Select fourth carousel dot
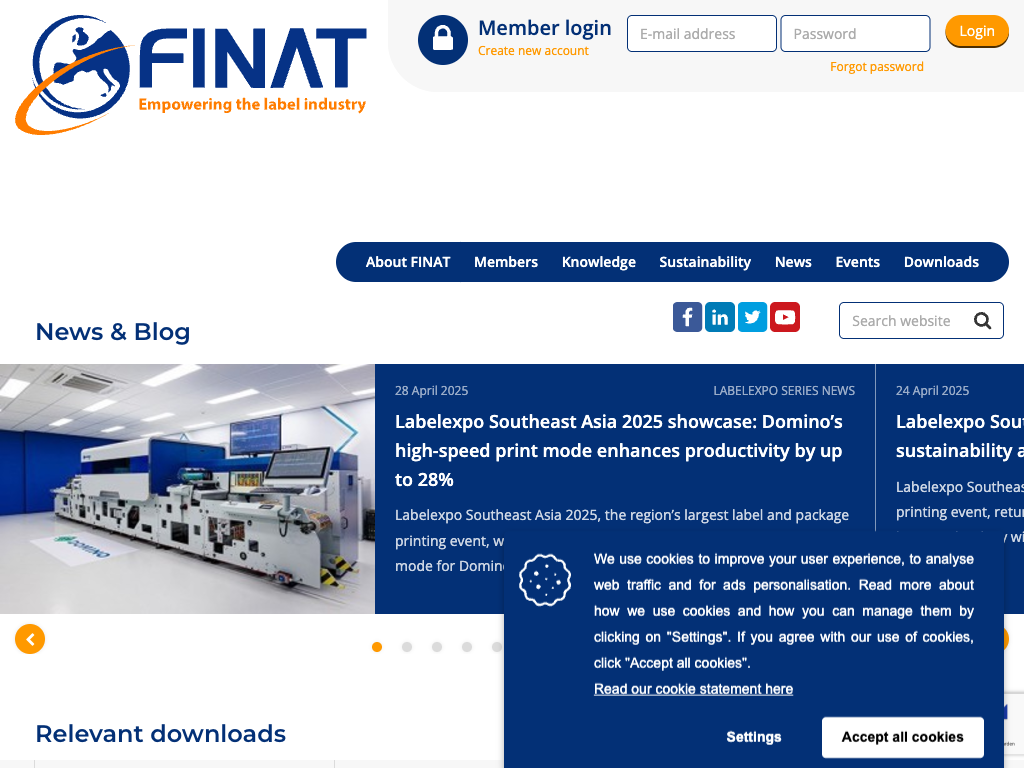Screen dimensions: 1024x768 467,647
